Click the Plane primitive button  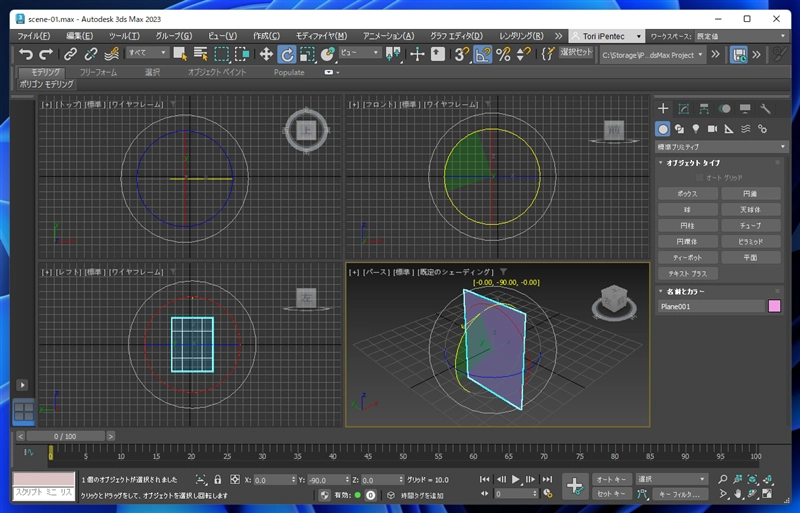[x=751, y=258]
